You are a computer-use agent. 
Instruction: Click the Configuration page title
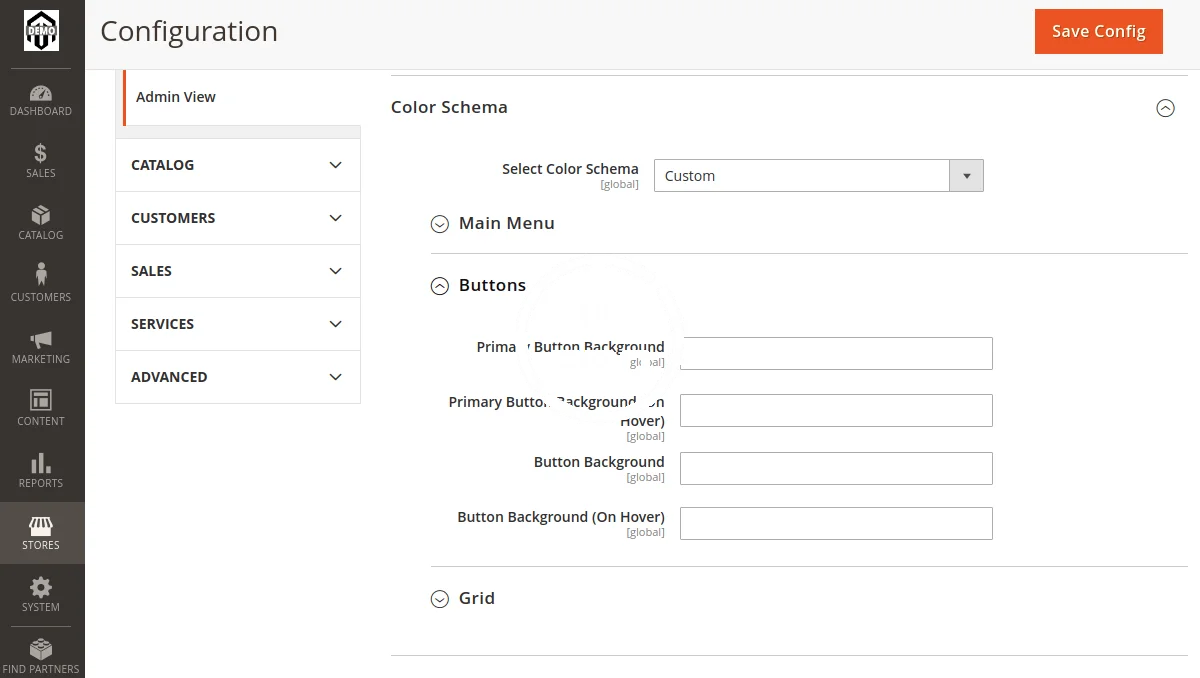click(x=189, y=31)
